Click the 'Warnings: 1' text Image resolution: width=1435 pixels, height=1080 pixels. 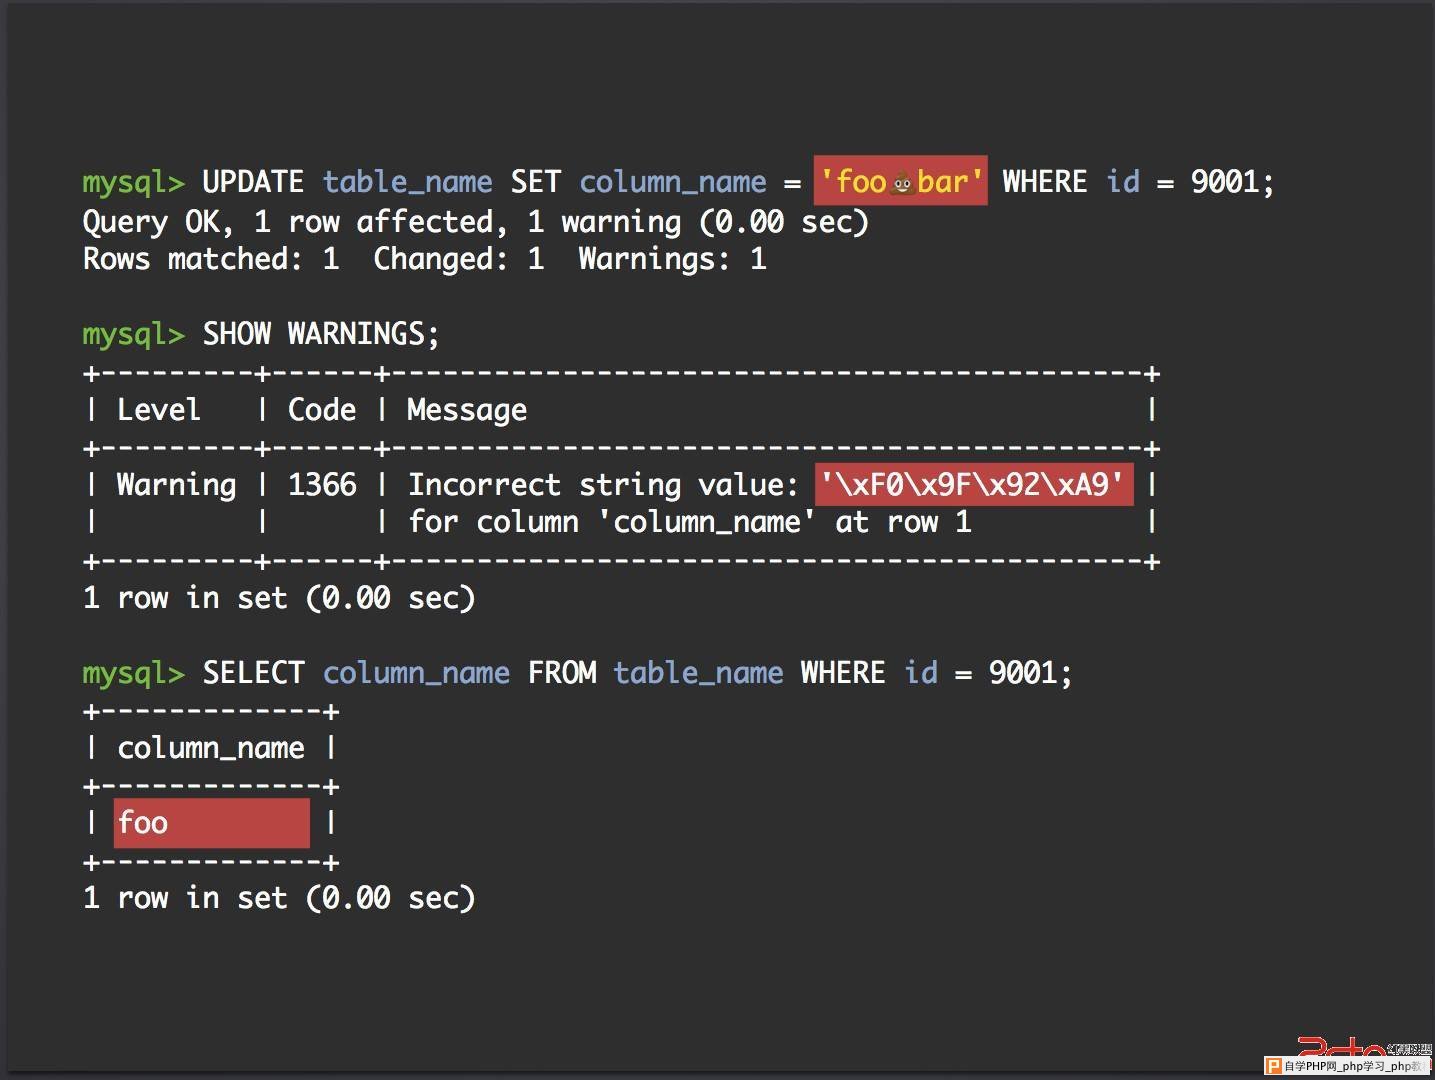pos(672,260)
